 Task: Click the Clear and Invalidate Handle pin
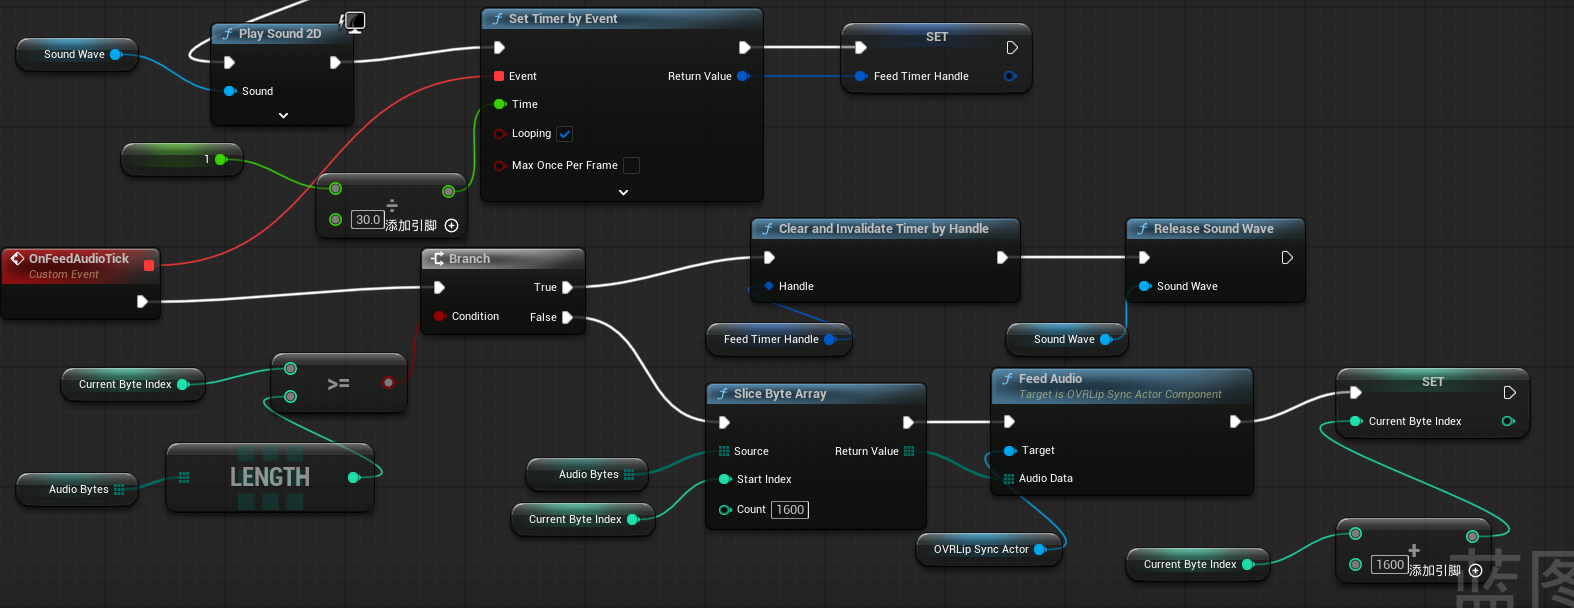point(769,286)
